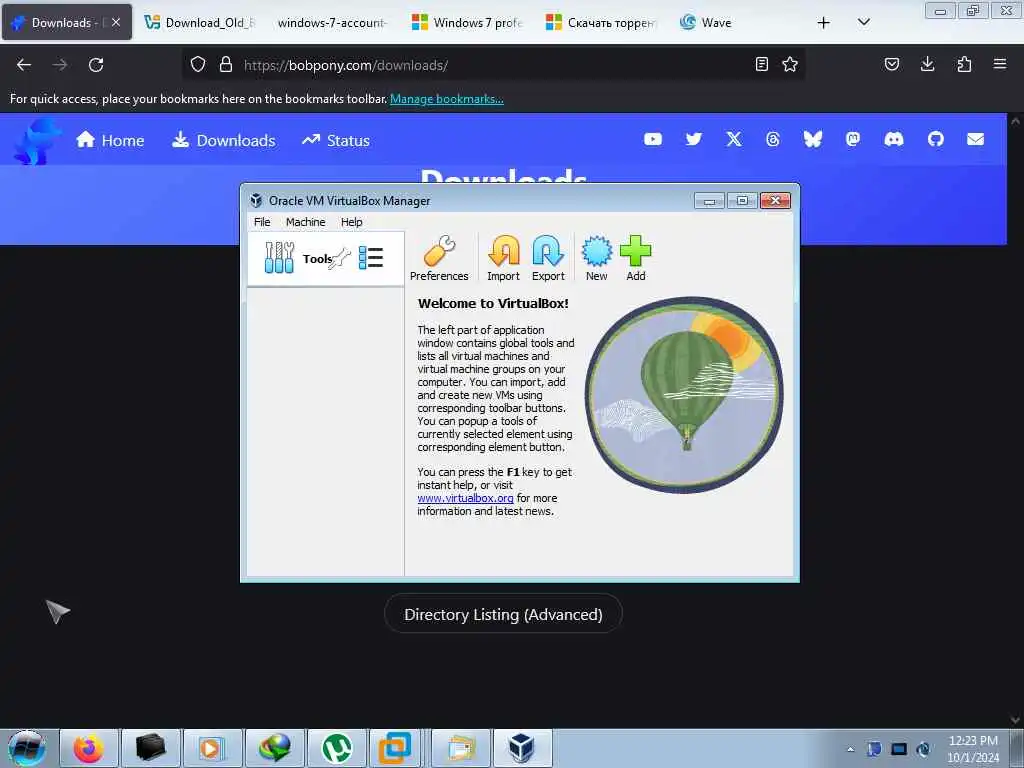Click the Firefox back arrow
The image size is (1024, 768).
24,65
